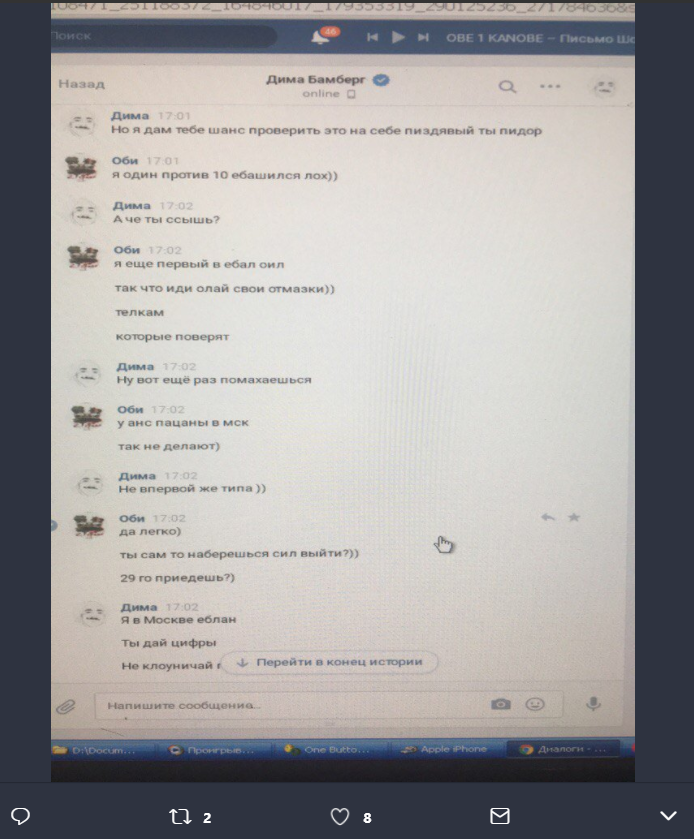
Task: Reply to the hovered Оби message
Action: [547, 517]
